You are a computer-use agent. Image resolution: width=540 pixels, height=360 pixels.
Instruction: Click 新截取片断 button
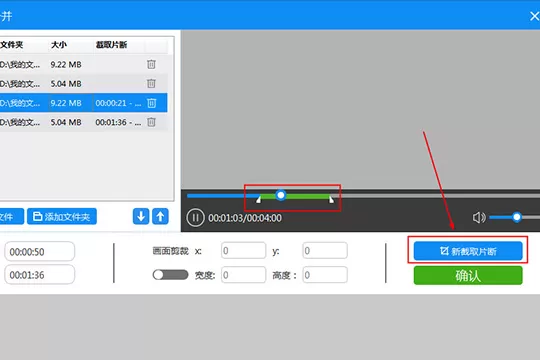coord(468,251)
